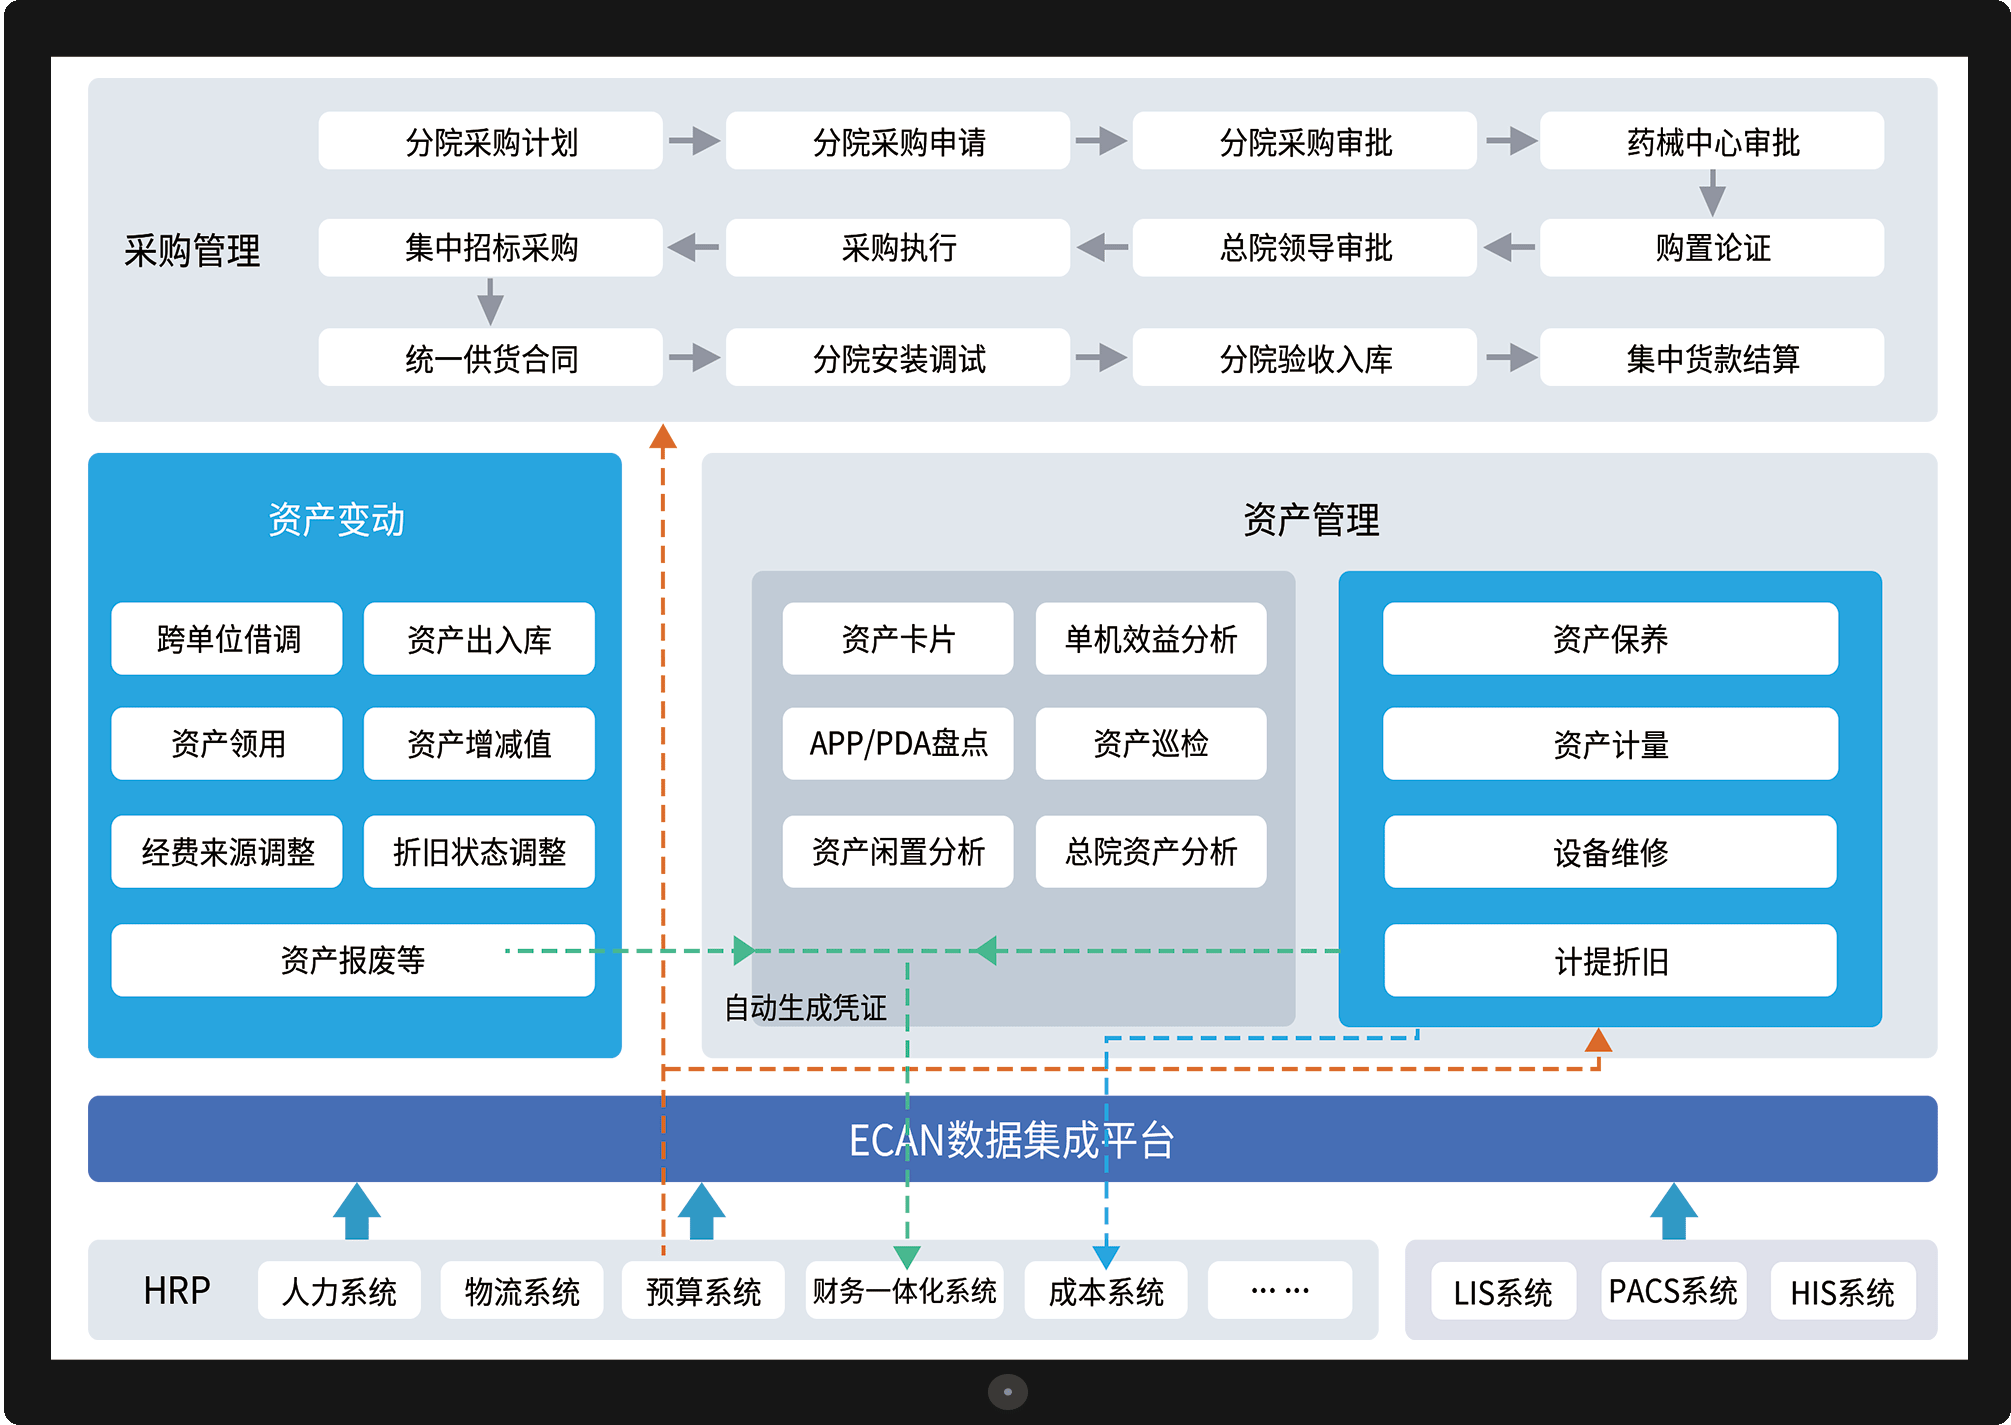Open the 跨单位借调 item
This screenshot has width=2011, height=1425.
point(227,639)
